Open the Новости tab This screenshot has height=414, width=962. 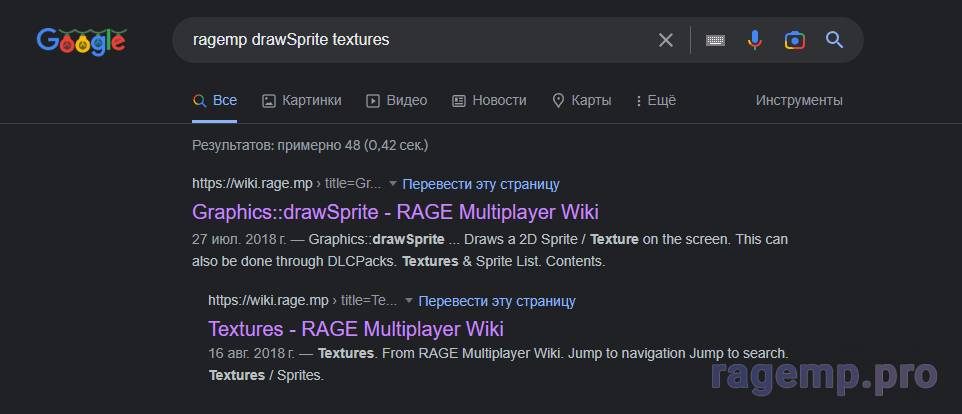pos(489,100)
